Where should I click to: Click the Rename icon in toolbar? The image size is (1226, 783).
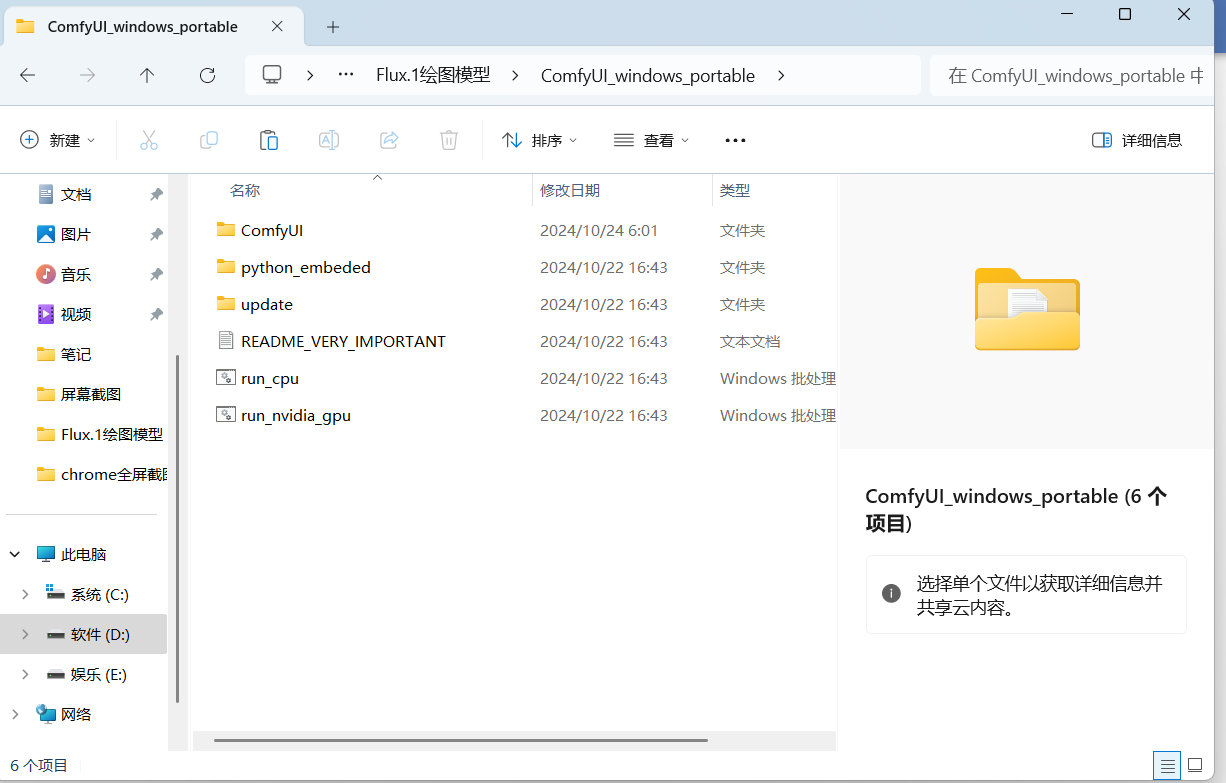click(x=328, y=140)
